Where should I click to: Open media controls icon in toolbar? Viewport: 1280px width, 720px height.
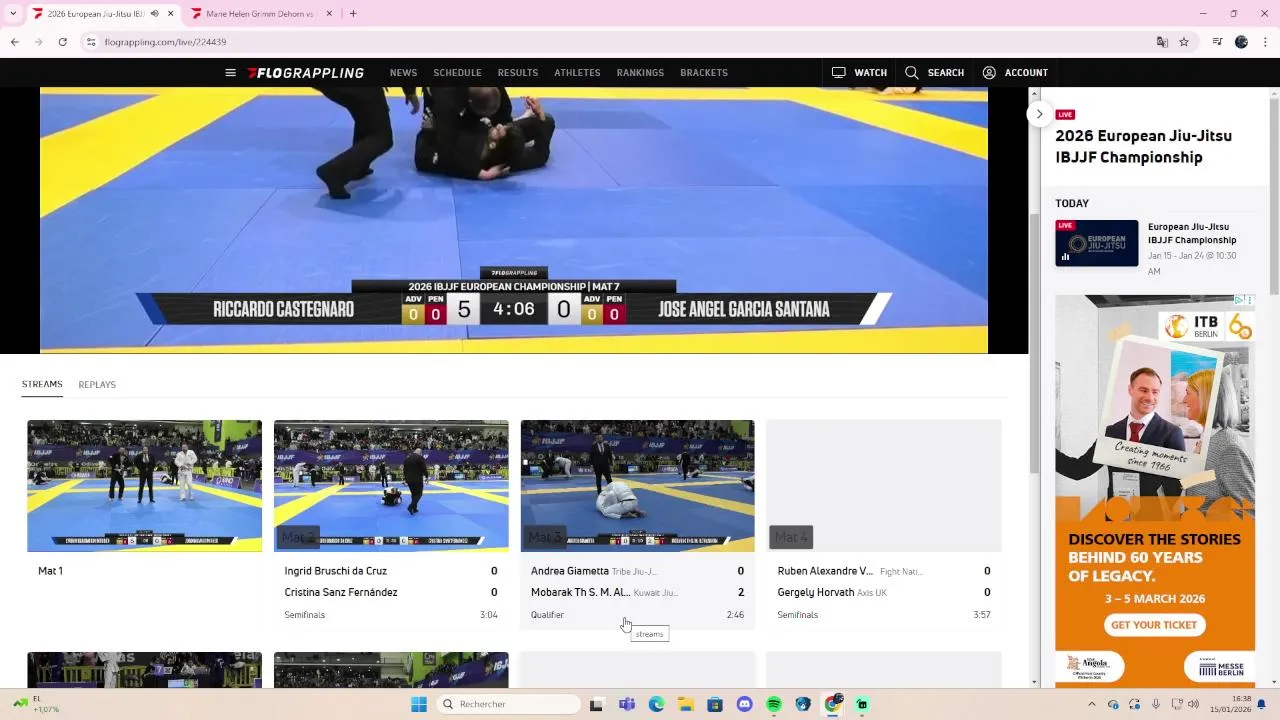tap(1217, 42)
